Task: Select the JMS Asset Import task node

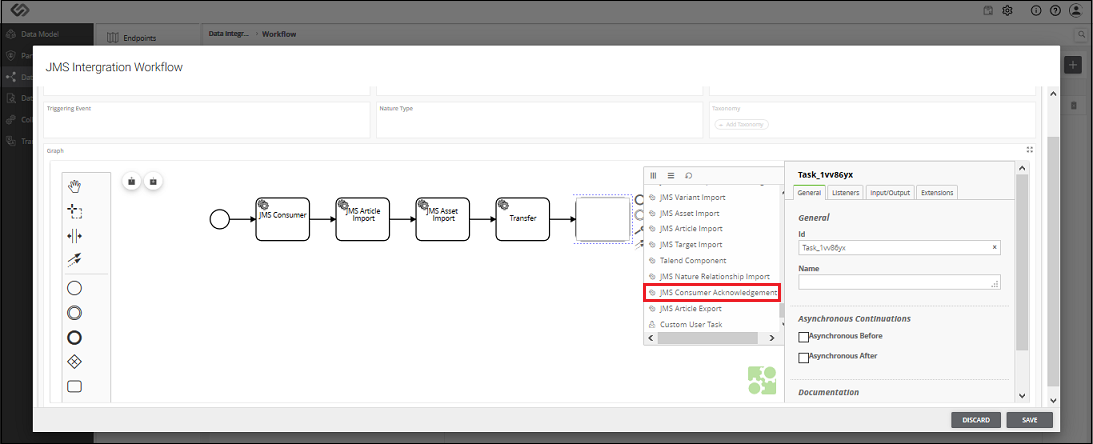Action: click(x=443, y=219)
